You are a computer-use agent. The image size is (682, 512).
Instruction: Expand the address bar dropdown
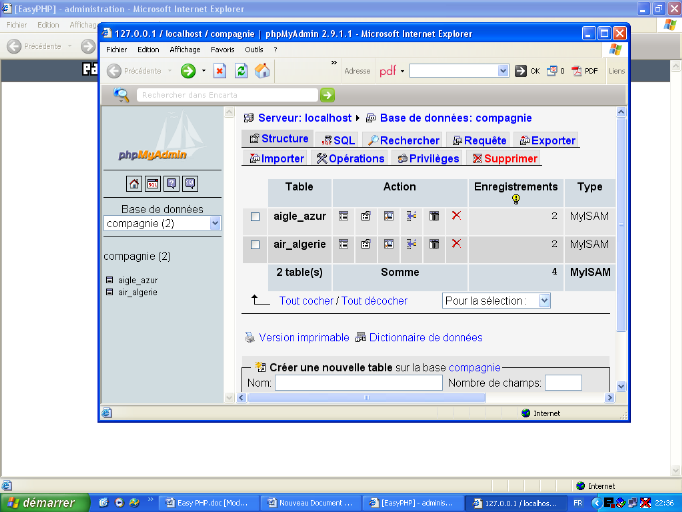pos(503,70)
